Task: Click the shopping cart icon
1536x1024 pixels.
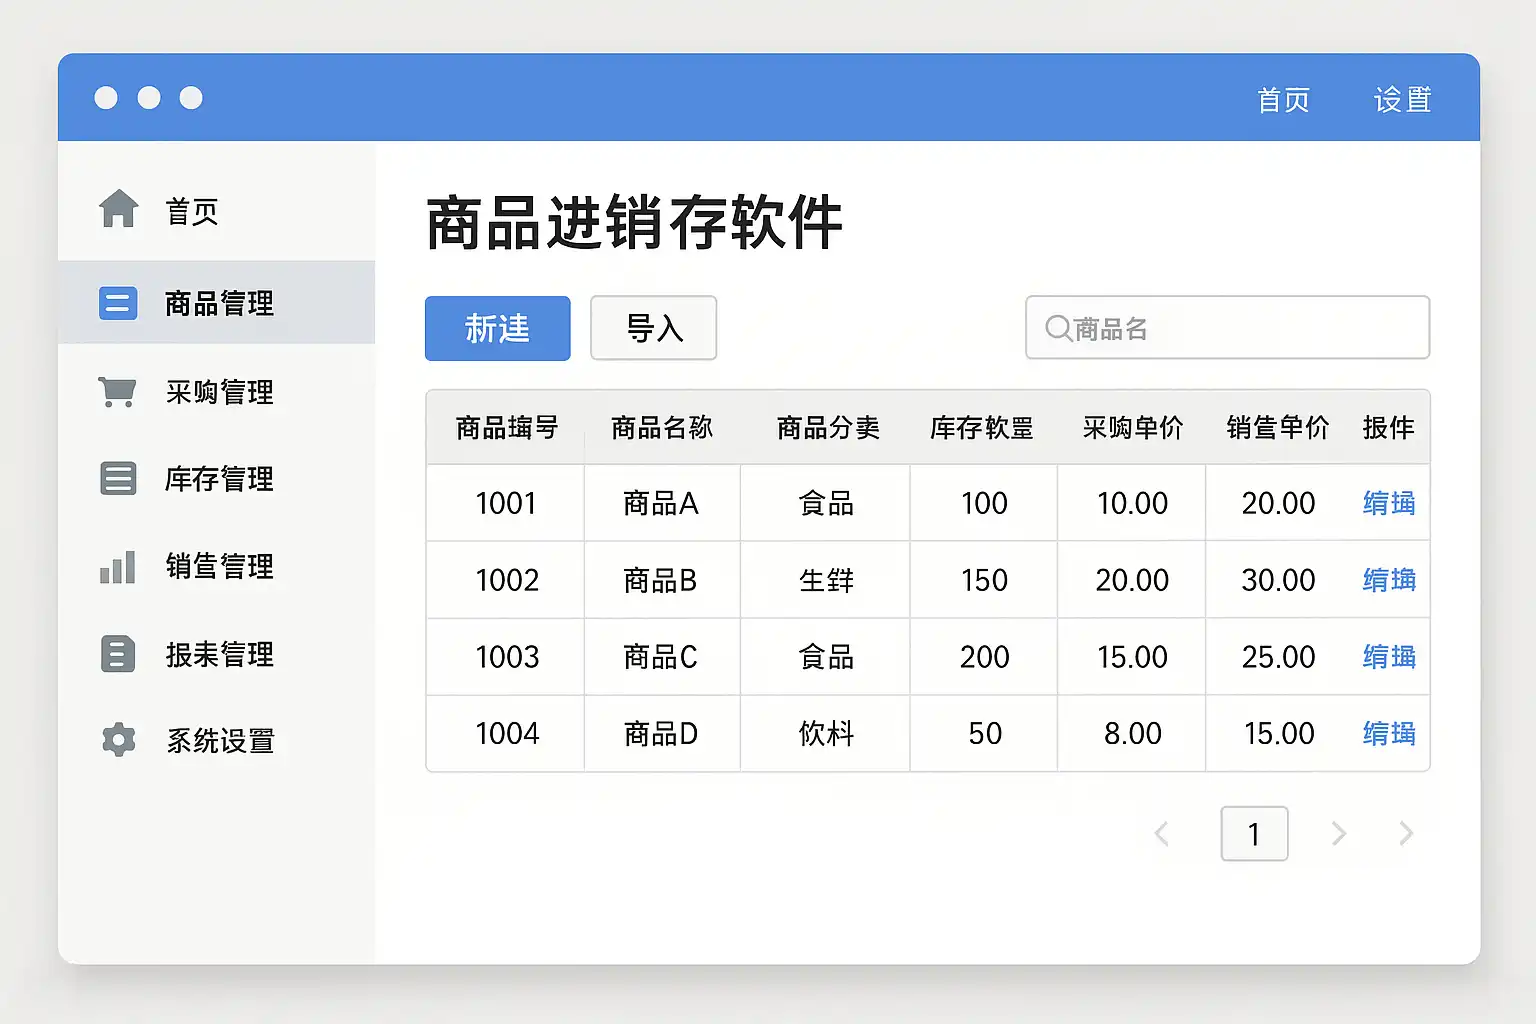Action: point(118,391)
